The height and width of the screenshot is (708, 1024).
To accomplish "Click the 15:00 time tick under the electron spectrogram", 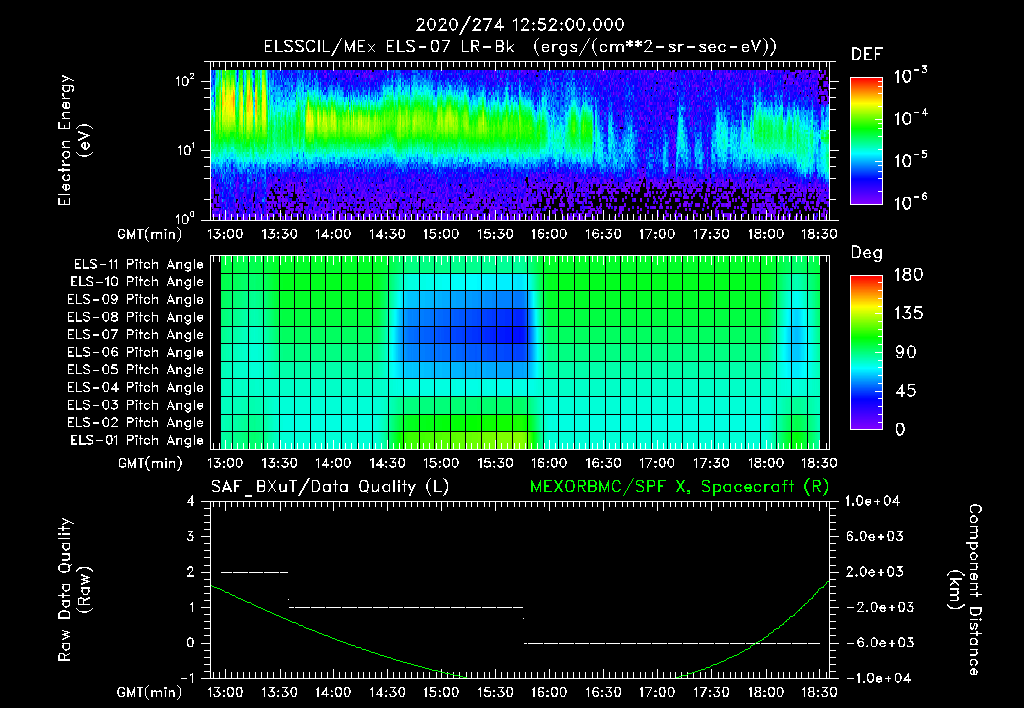I will click(441, 234).
